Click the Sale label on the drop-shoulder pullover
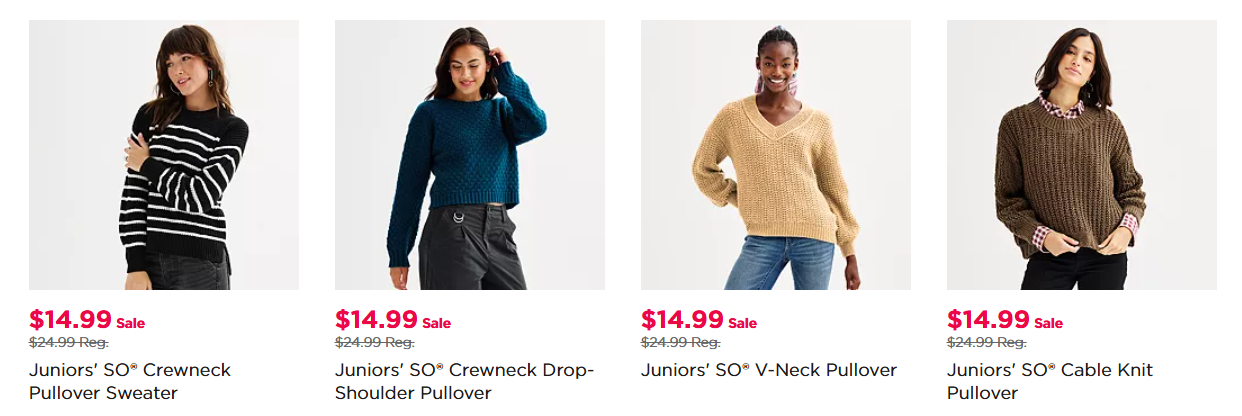Image resolution: width=1242 pixels, height=416 pixels. [437, 323]
